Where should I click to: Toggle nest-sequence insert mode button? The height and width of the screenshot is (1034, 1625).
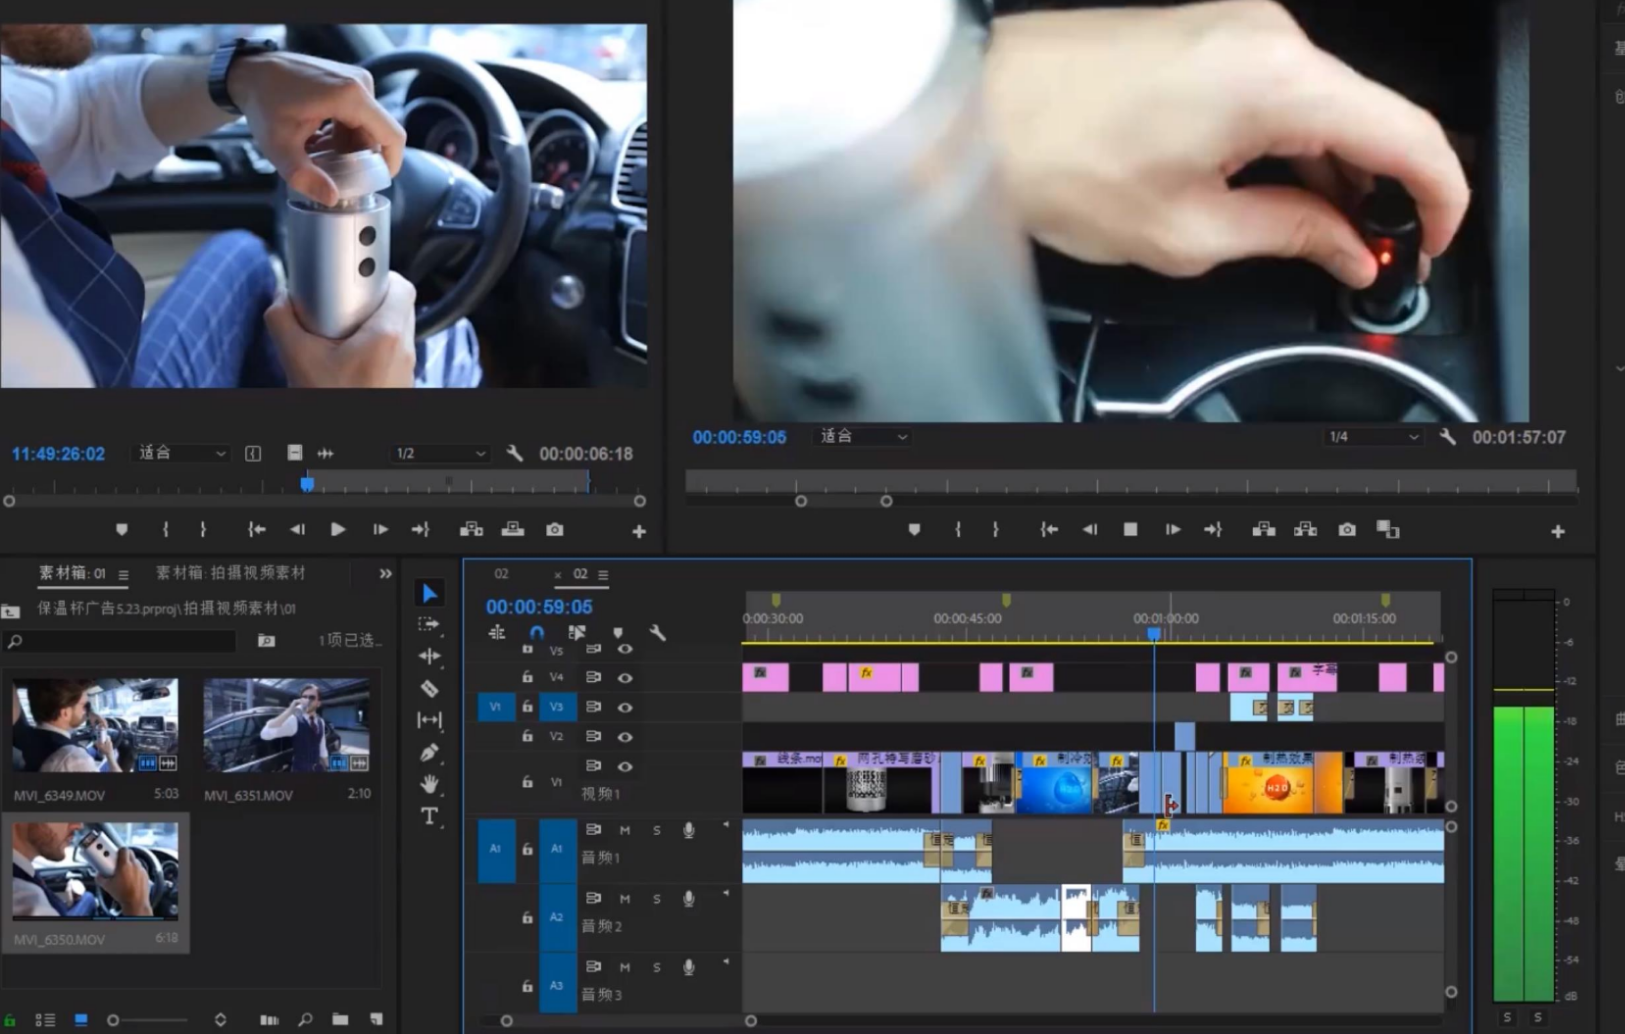pos(497,632)
